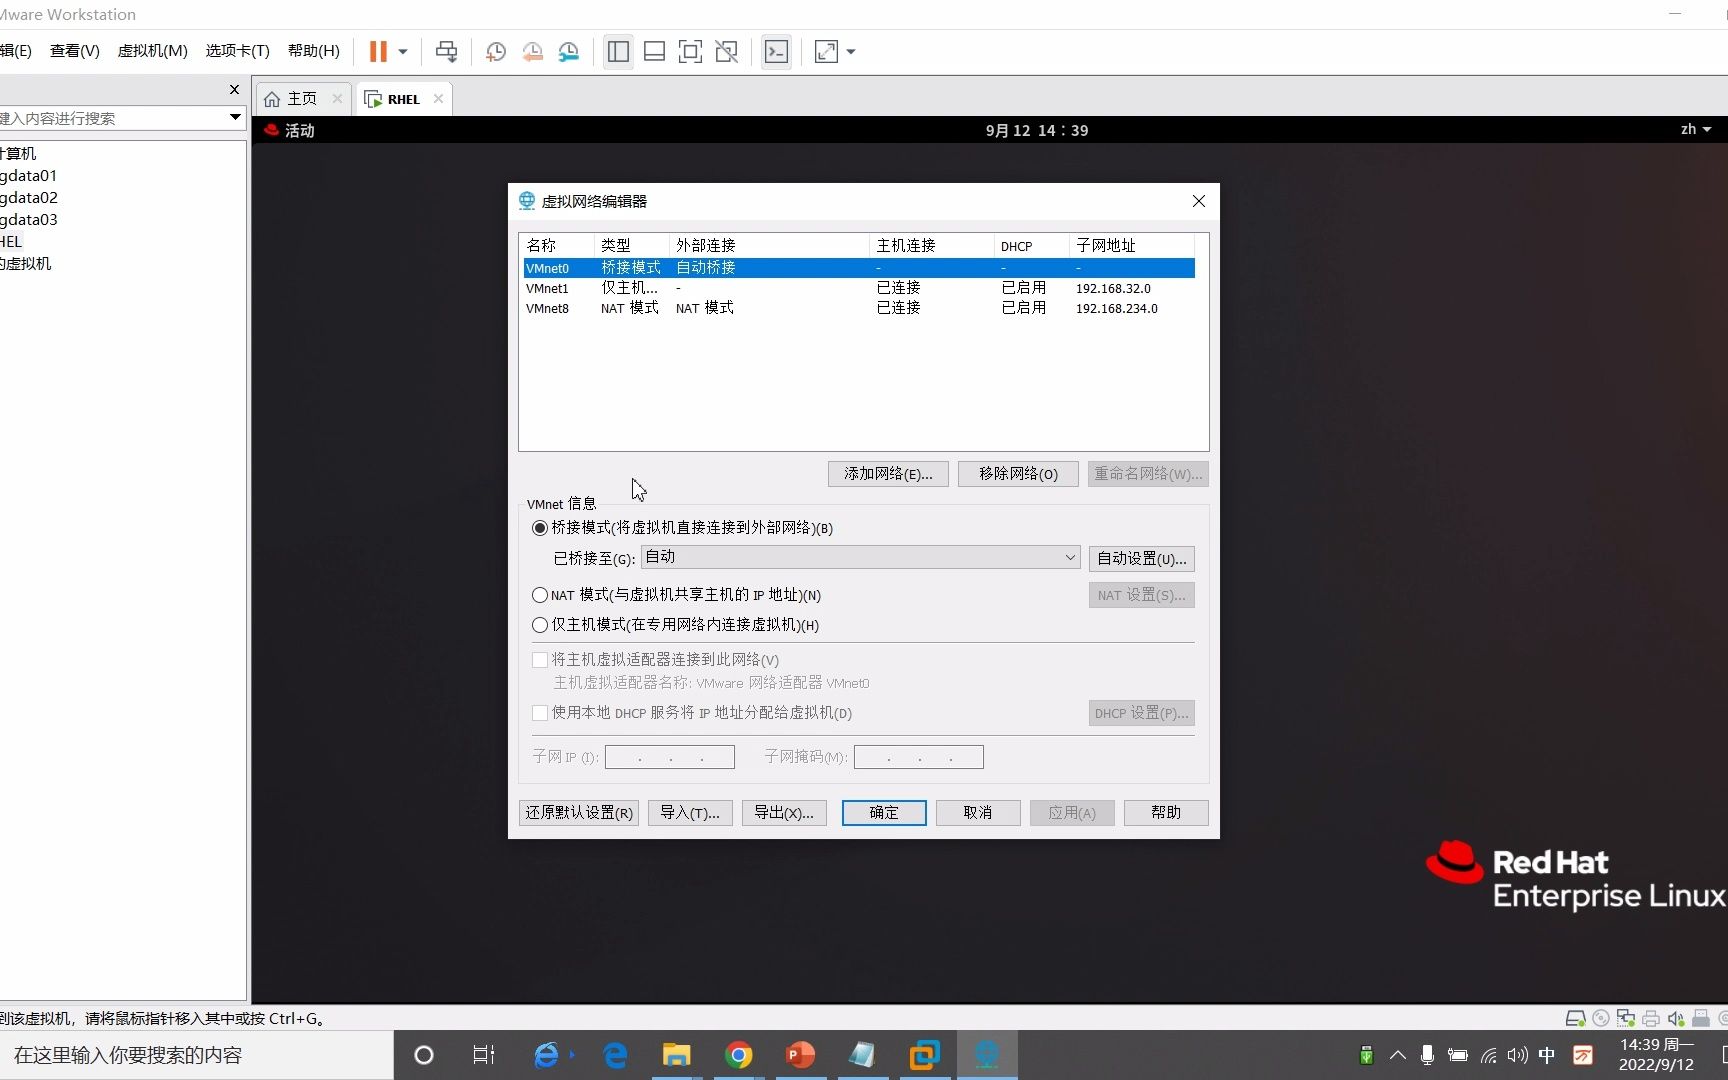Select the NAT 模式 radio button

coord(540,595)
